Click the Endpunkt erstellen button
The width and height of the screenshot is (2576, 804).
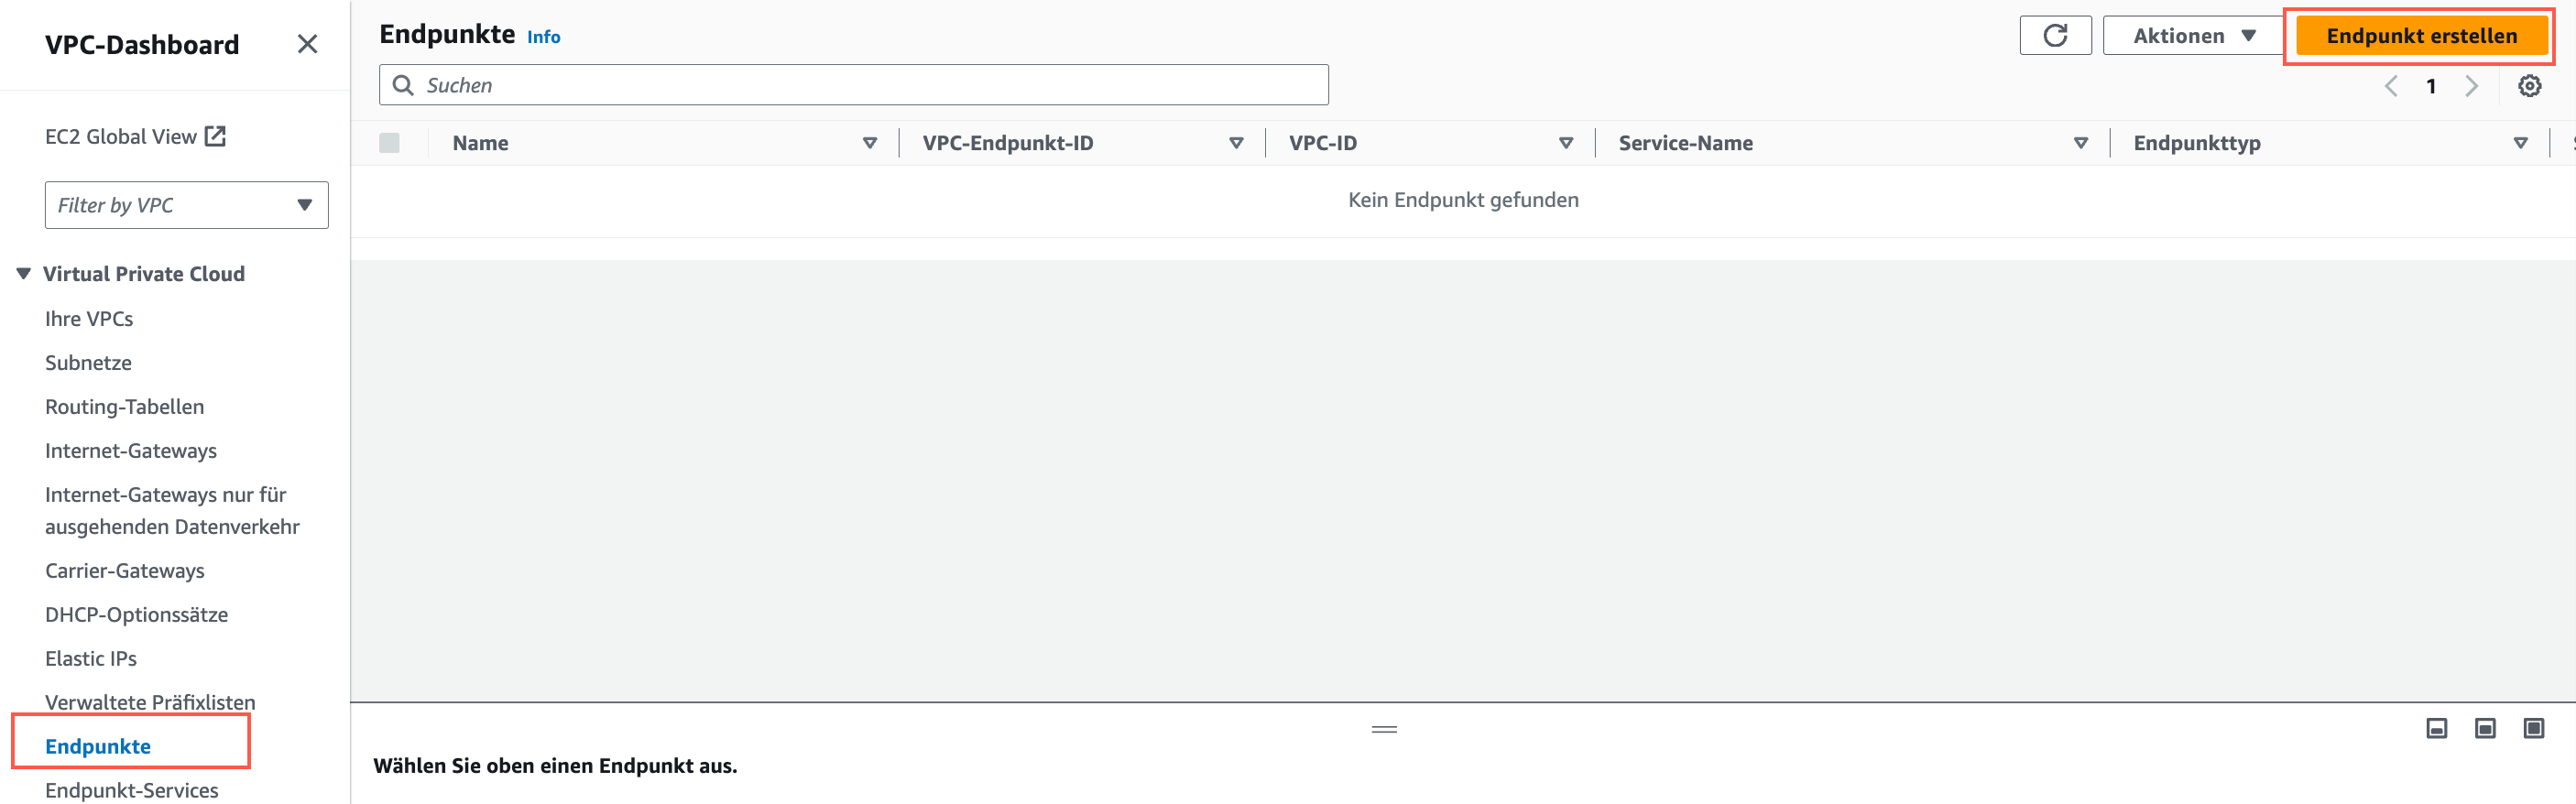[x=2420, y=36]
